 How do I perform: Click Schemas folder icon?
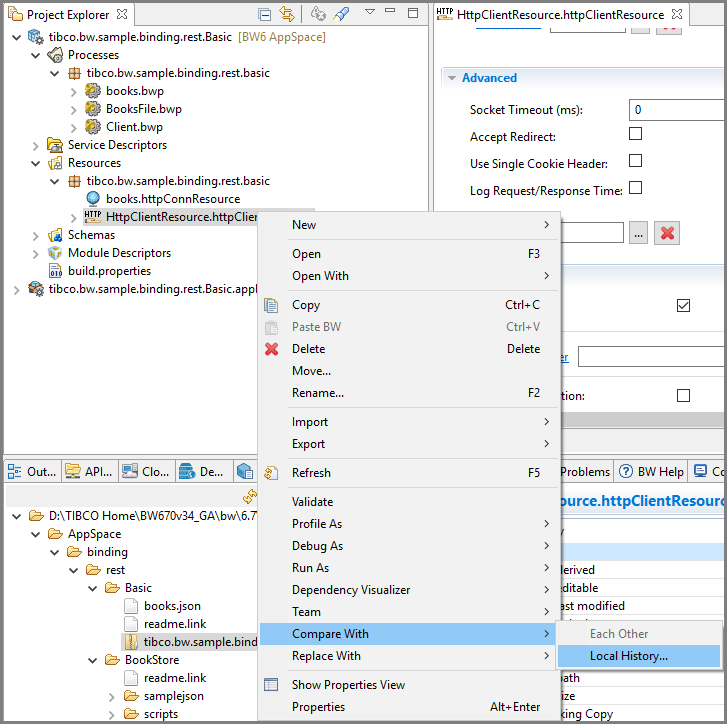point(55,235)
